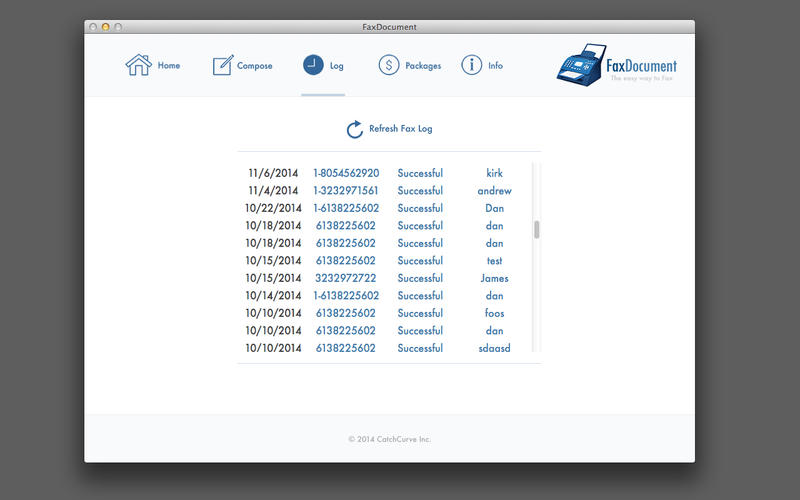Select the 11/6/2014 kirk log entry
Viewport: 800px width, 500px height.
point(273,173)
